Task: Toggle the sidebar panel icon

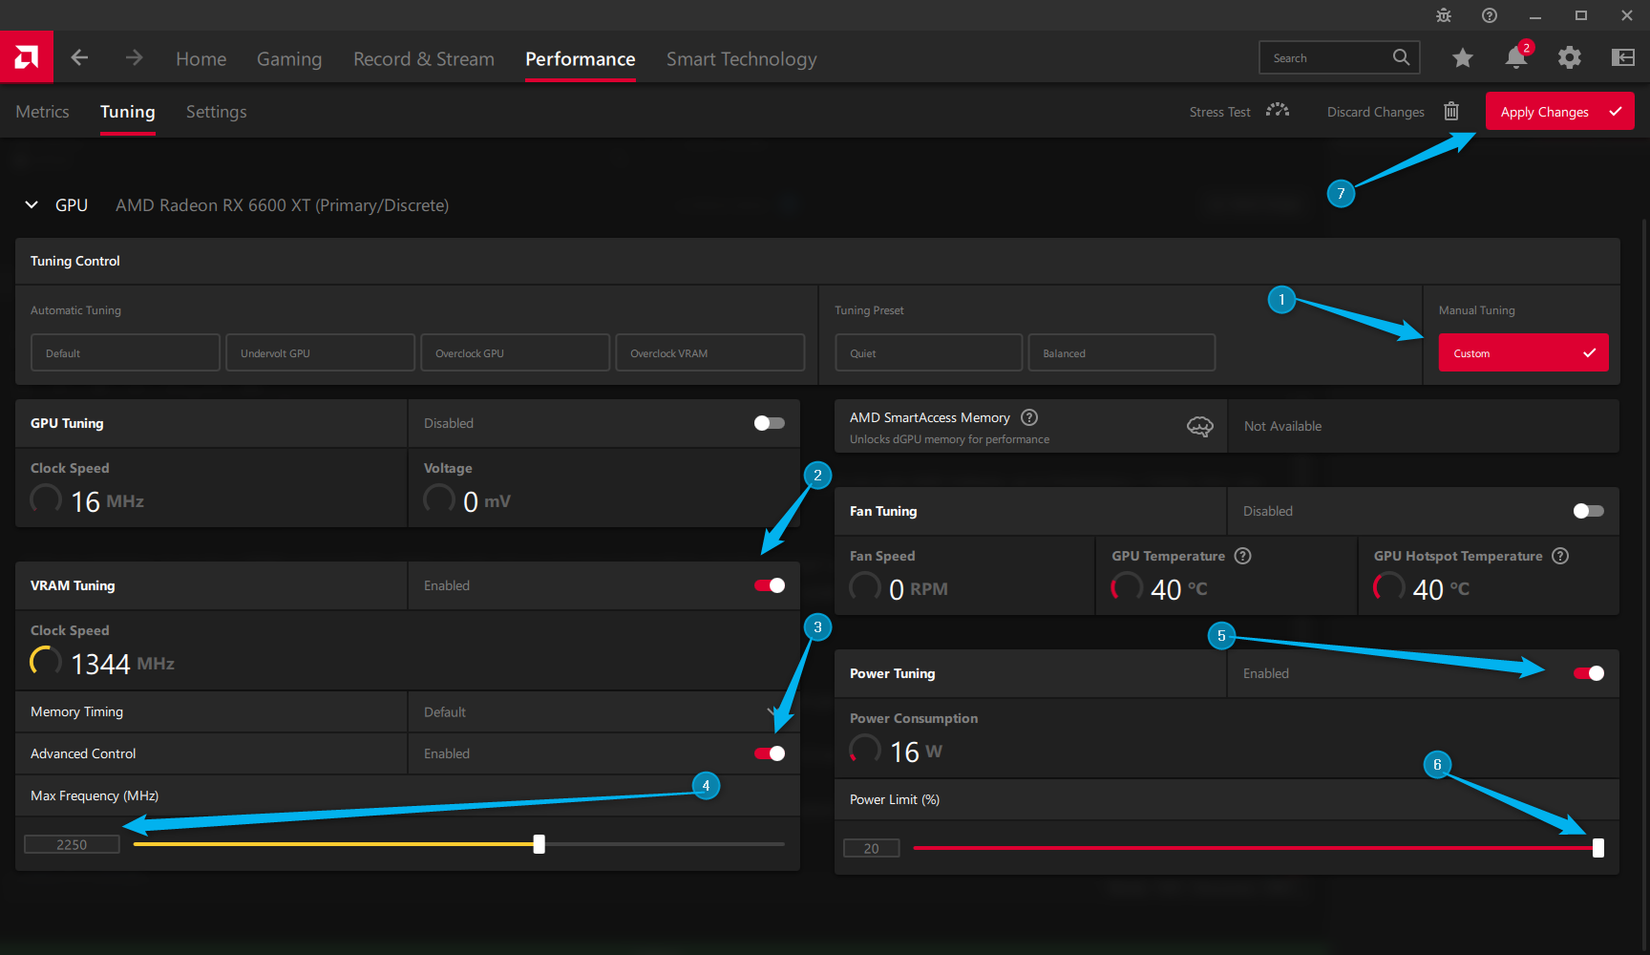Action: click(1622, 58)
